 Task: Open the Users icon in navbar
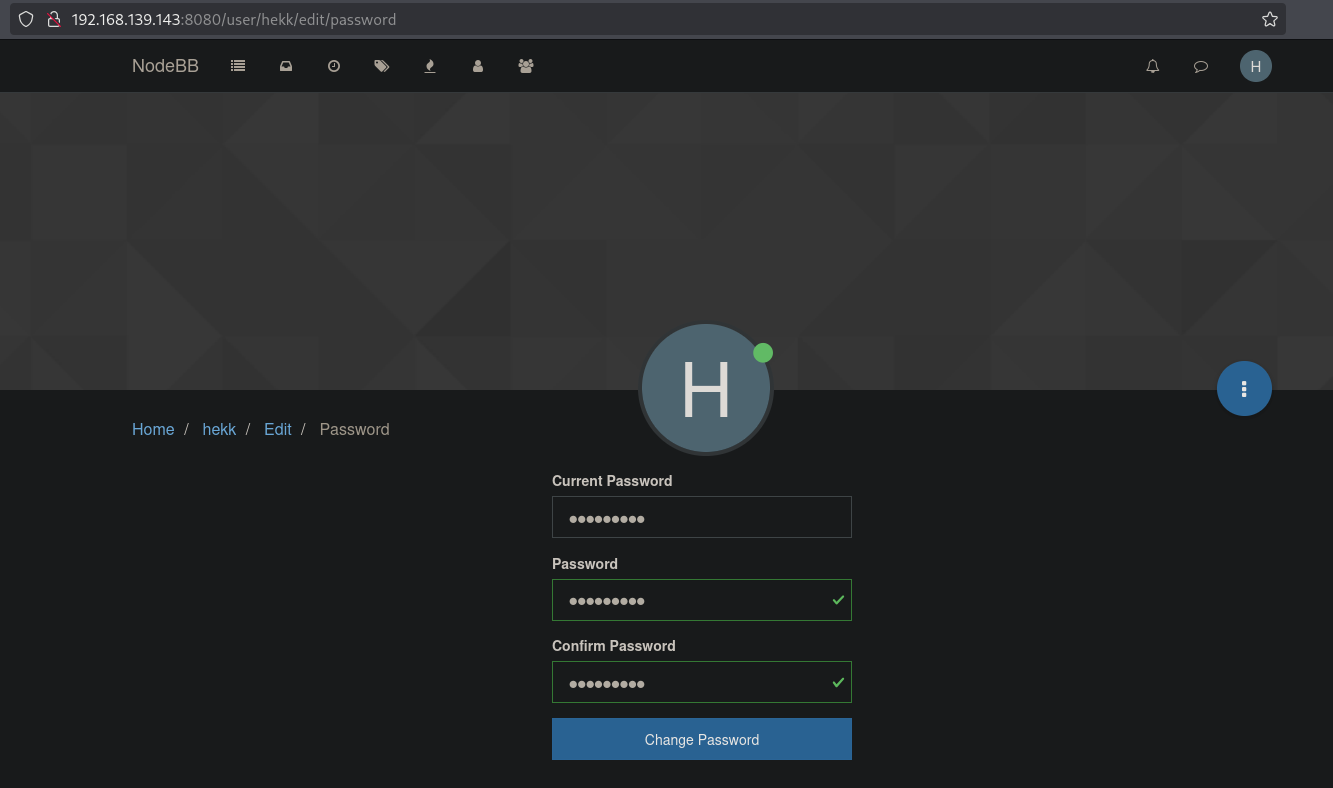pyautogui.click(x=478, y=66)
